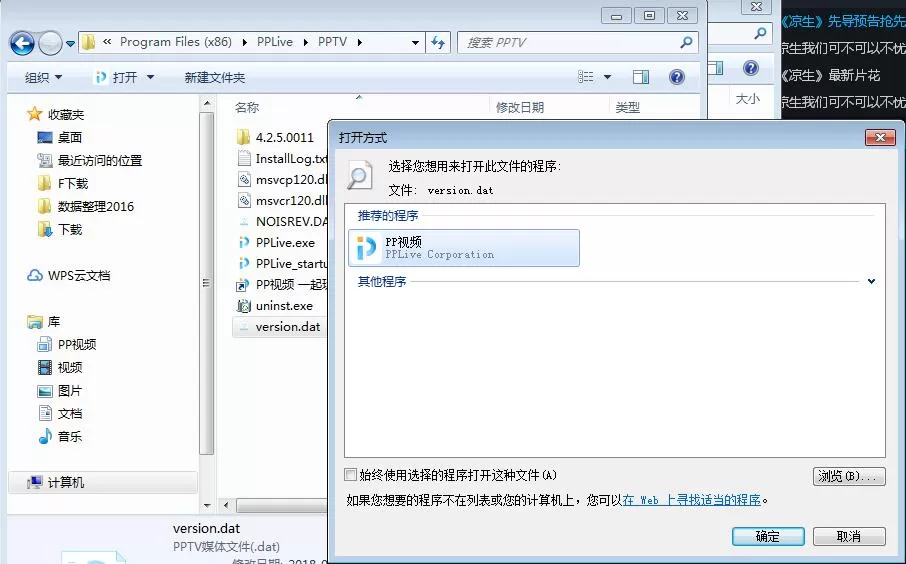Confirm with the 确定 button
Image resolution: width=906 pixels, height=564 pixels.
coord(768,536)
